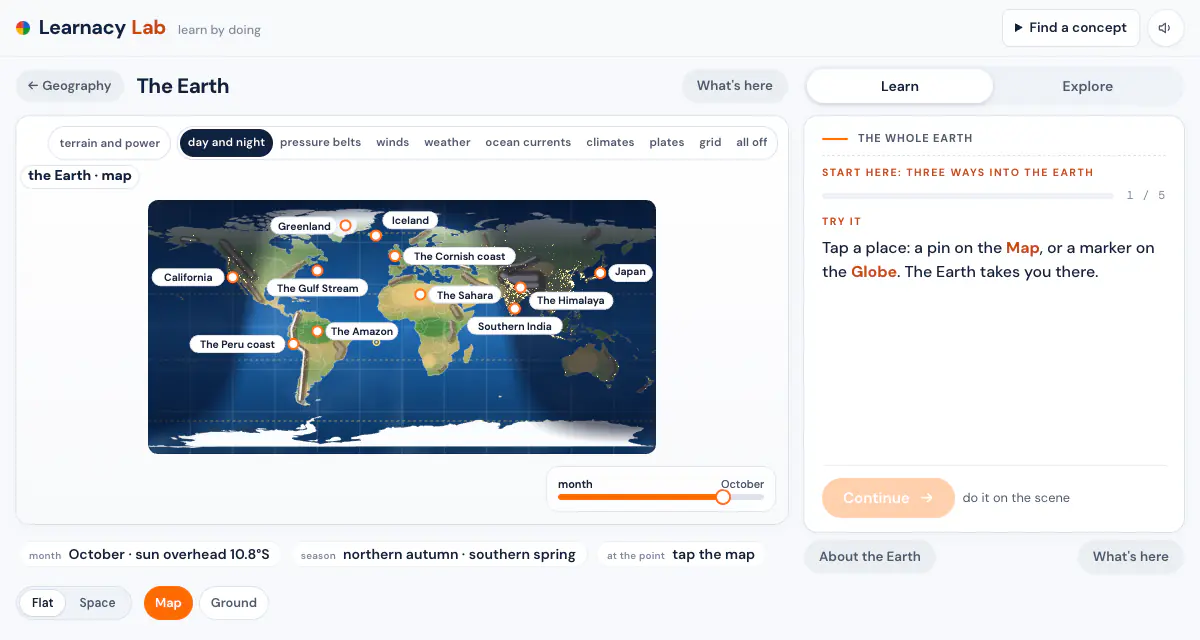Tap the Sahara pin marker

(419, 295)
